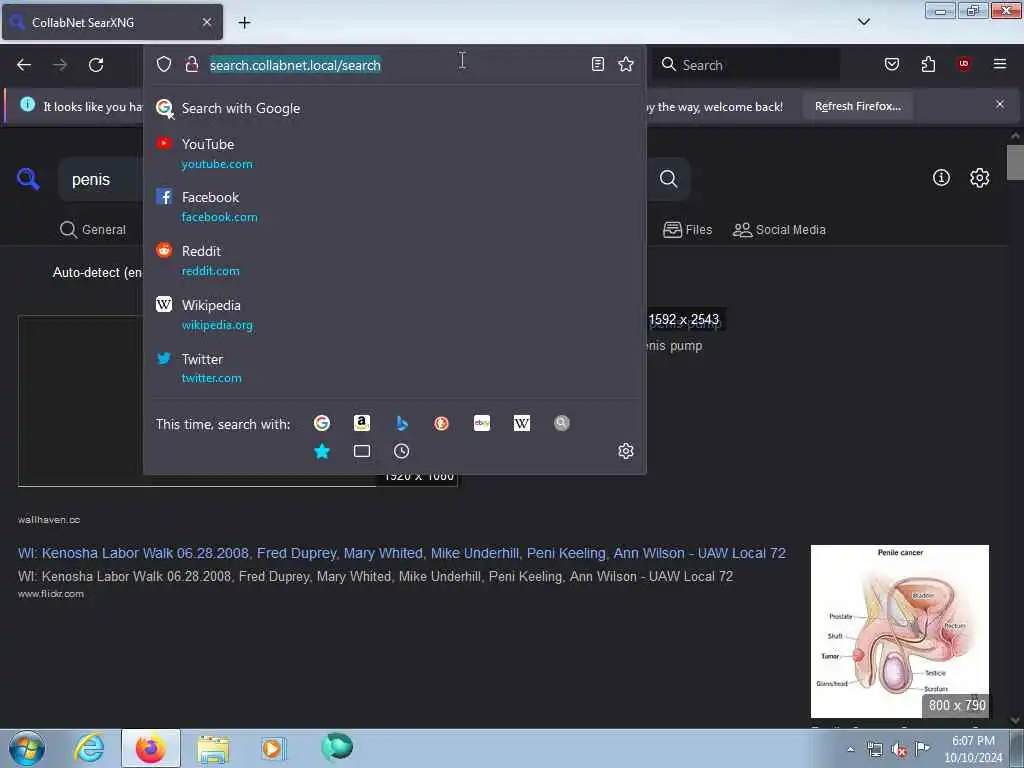Search this time with eBay icon
This screenshot has height=768, width=1024.
click(482, 423)
